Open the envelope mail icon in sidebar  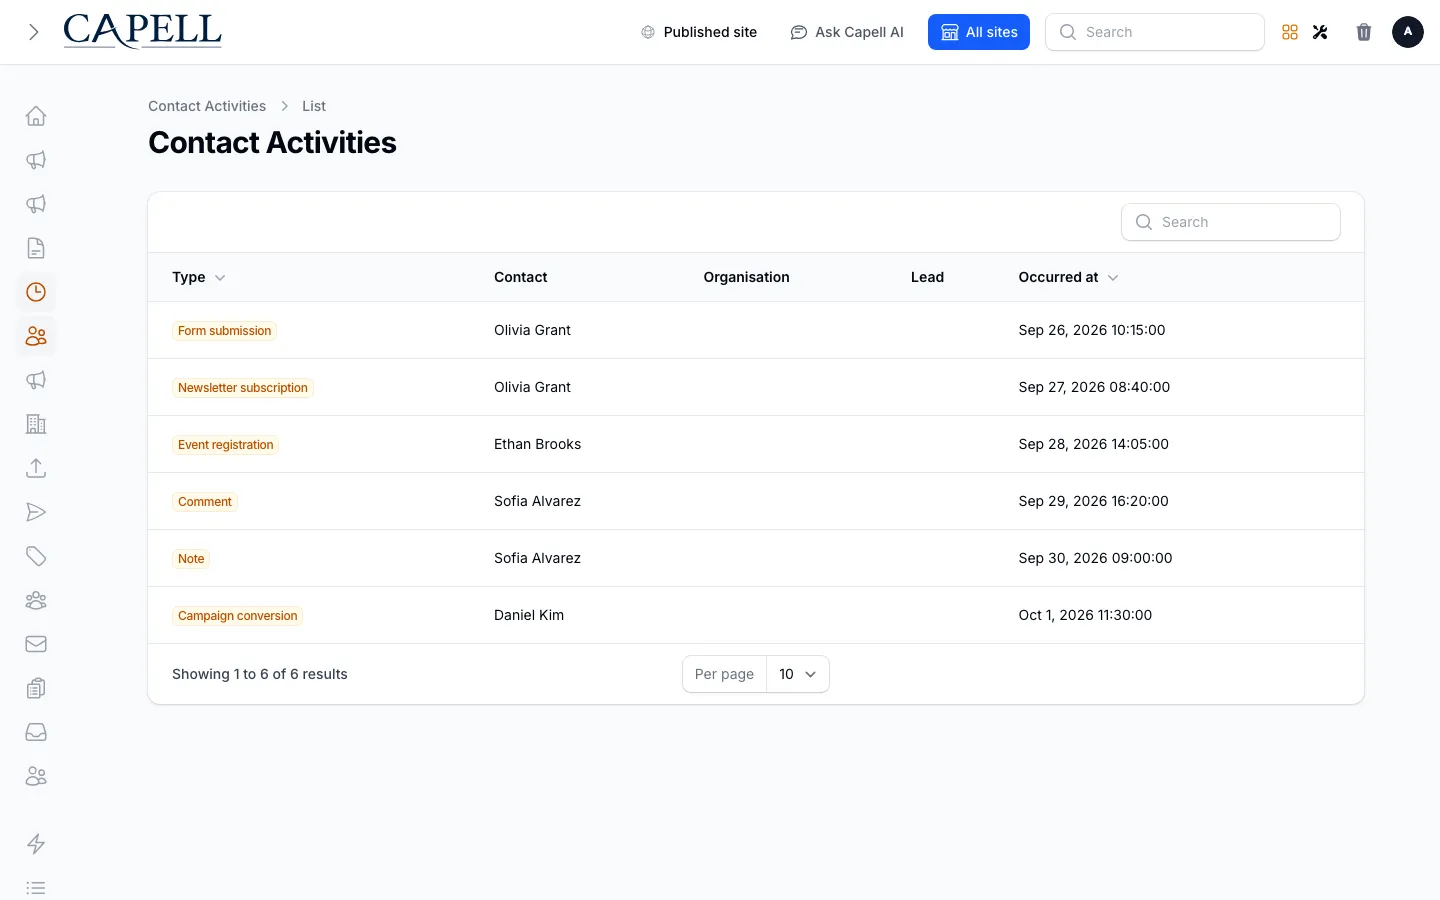coord(36,644)
